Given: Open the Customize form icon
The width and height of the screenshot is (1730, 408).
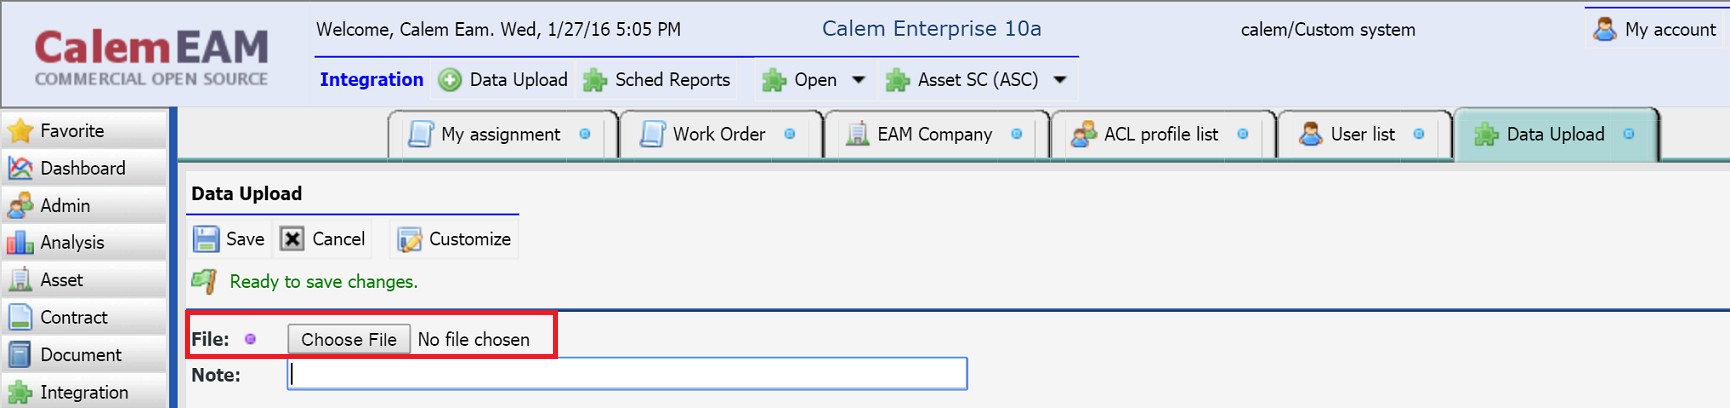Looking at the screenshot, I should pos(409,240).
